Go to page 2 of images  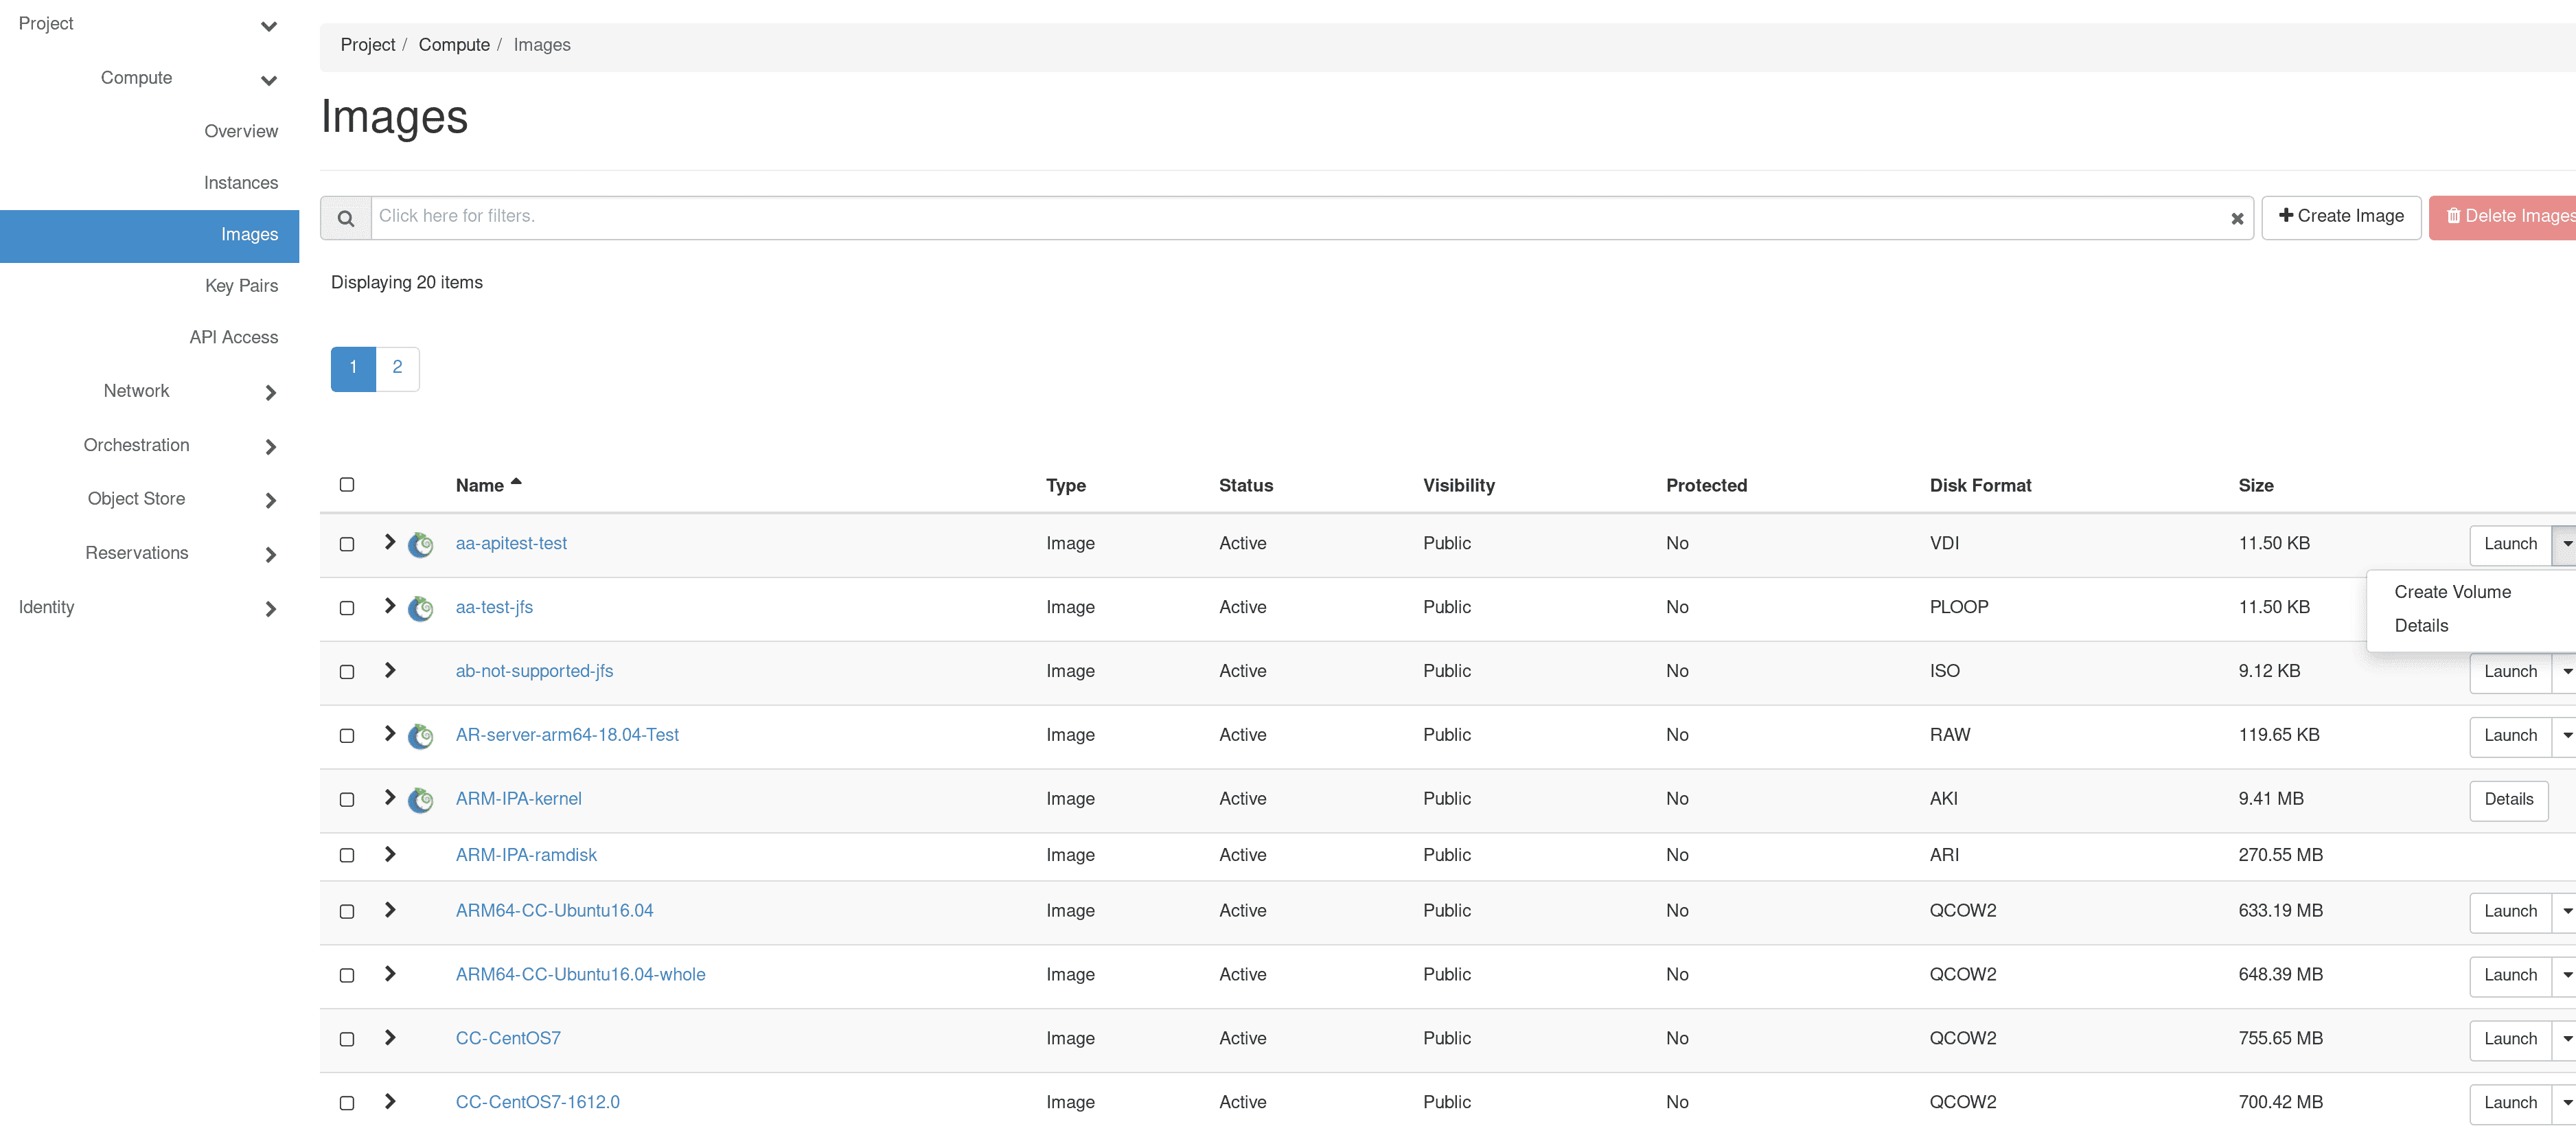(397, 368)
